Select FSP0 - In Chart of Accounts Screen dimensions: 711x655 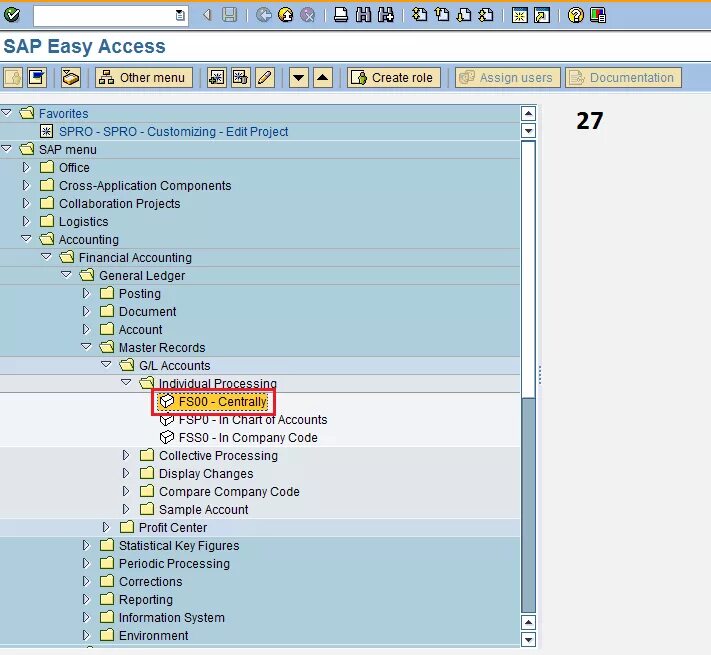[253, 420]
